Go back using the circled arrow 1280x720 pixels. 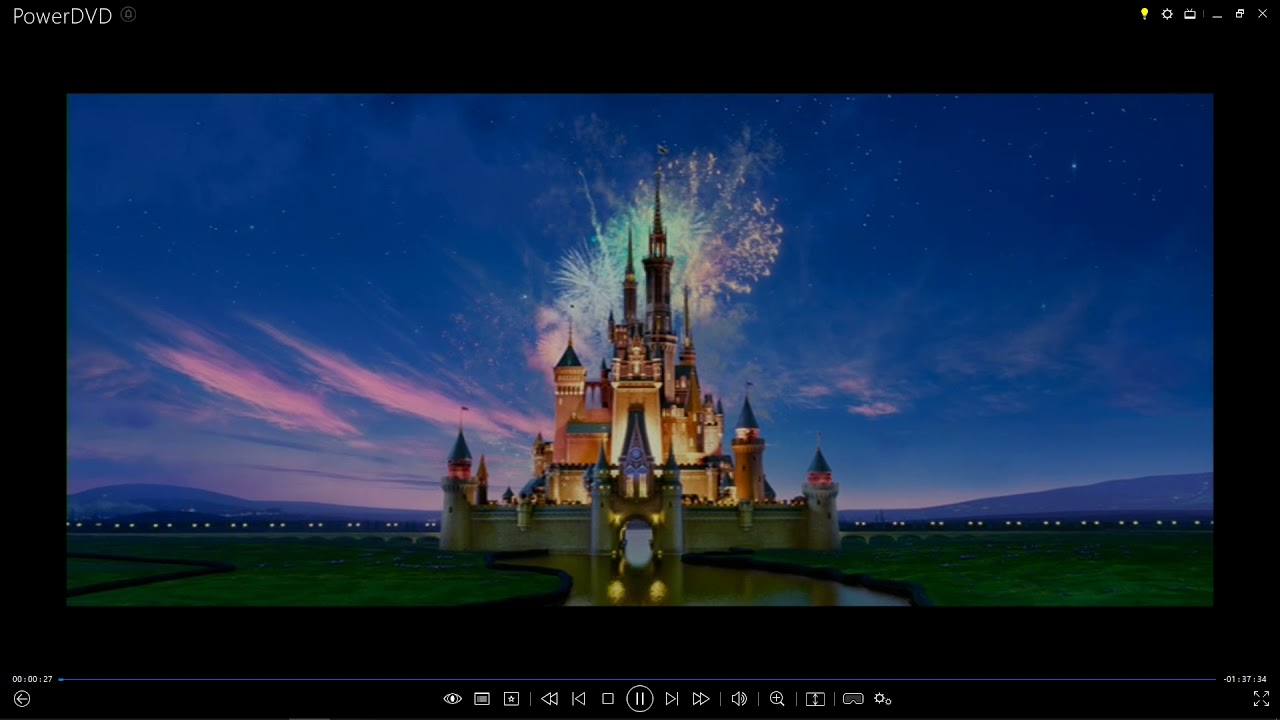(22, 699)
